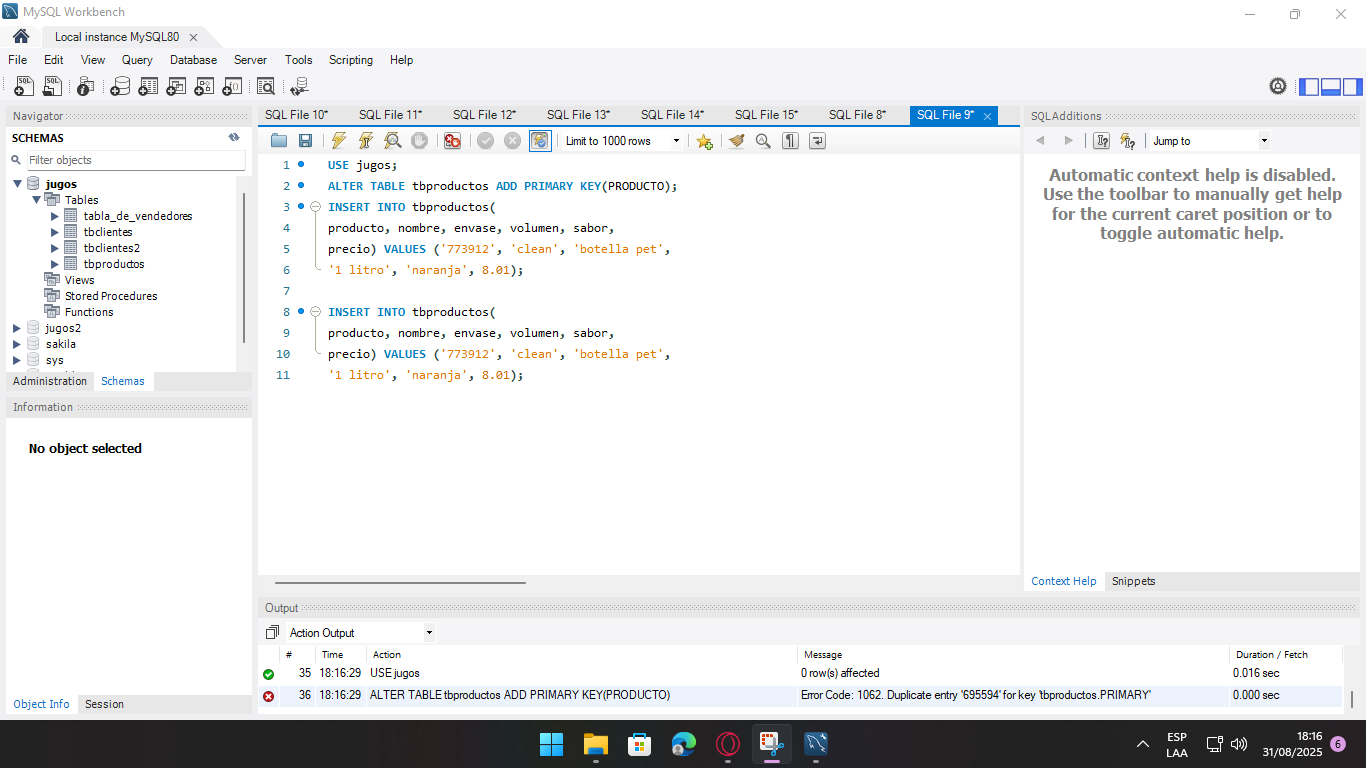Go to Workbench home screen icon
The height and width of the screenshot is (768, 1366).
(21, 37)
